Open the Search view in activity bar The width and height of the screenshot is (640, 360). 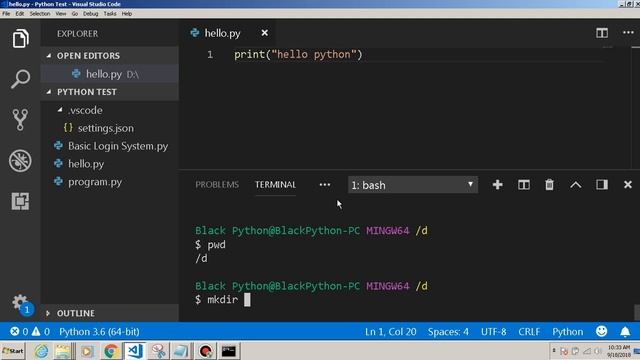click(x=20, y=79)
